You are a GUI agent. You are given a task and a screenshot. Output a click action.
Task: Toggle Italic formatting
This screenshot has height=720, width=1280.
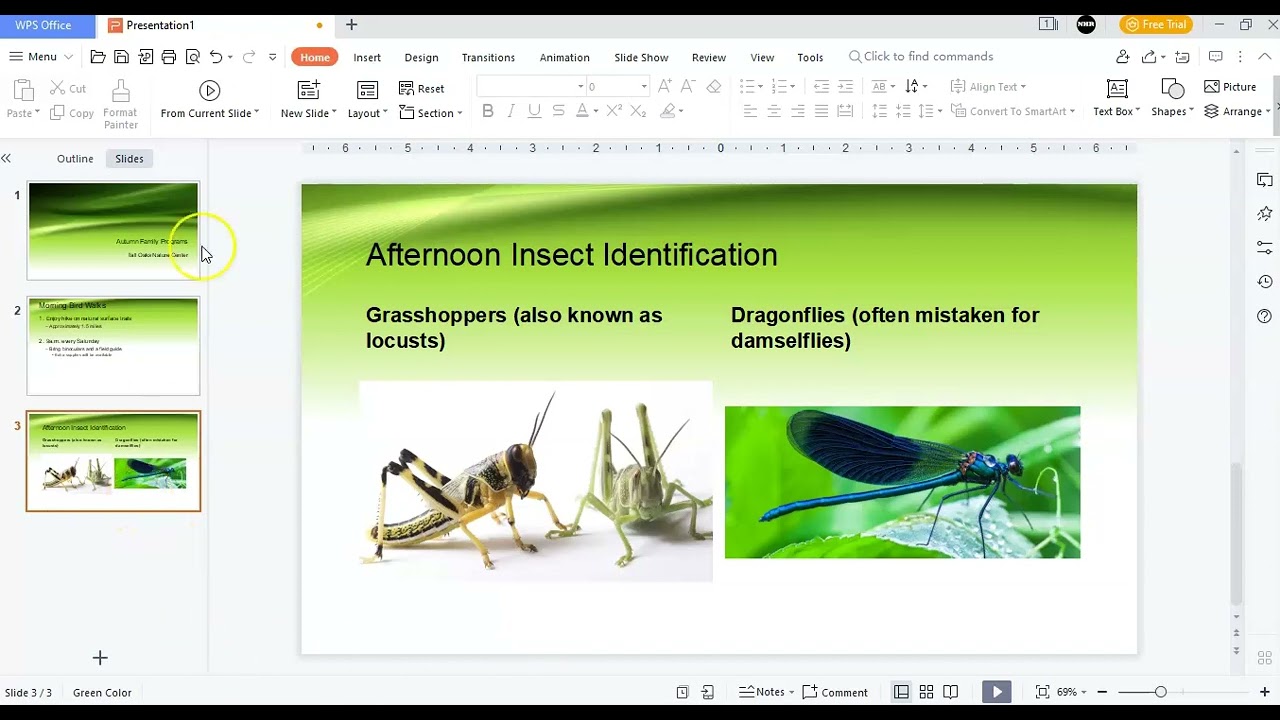tap(511, 111)
